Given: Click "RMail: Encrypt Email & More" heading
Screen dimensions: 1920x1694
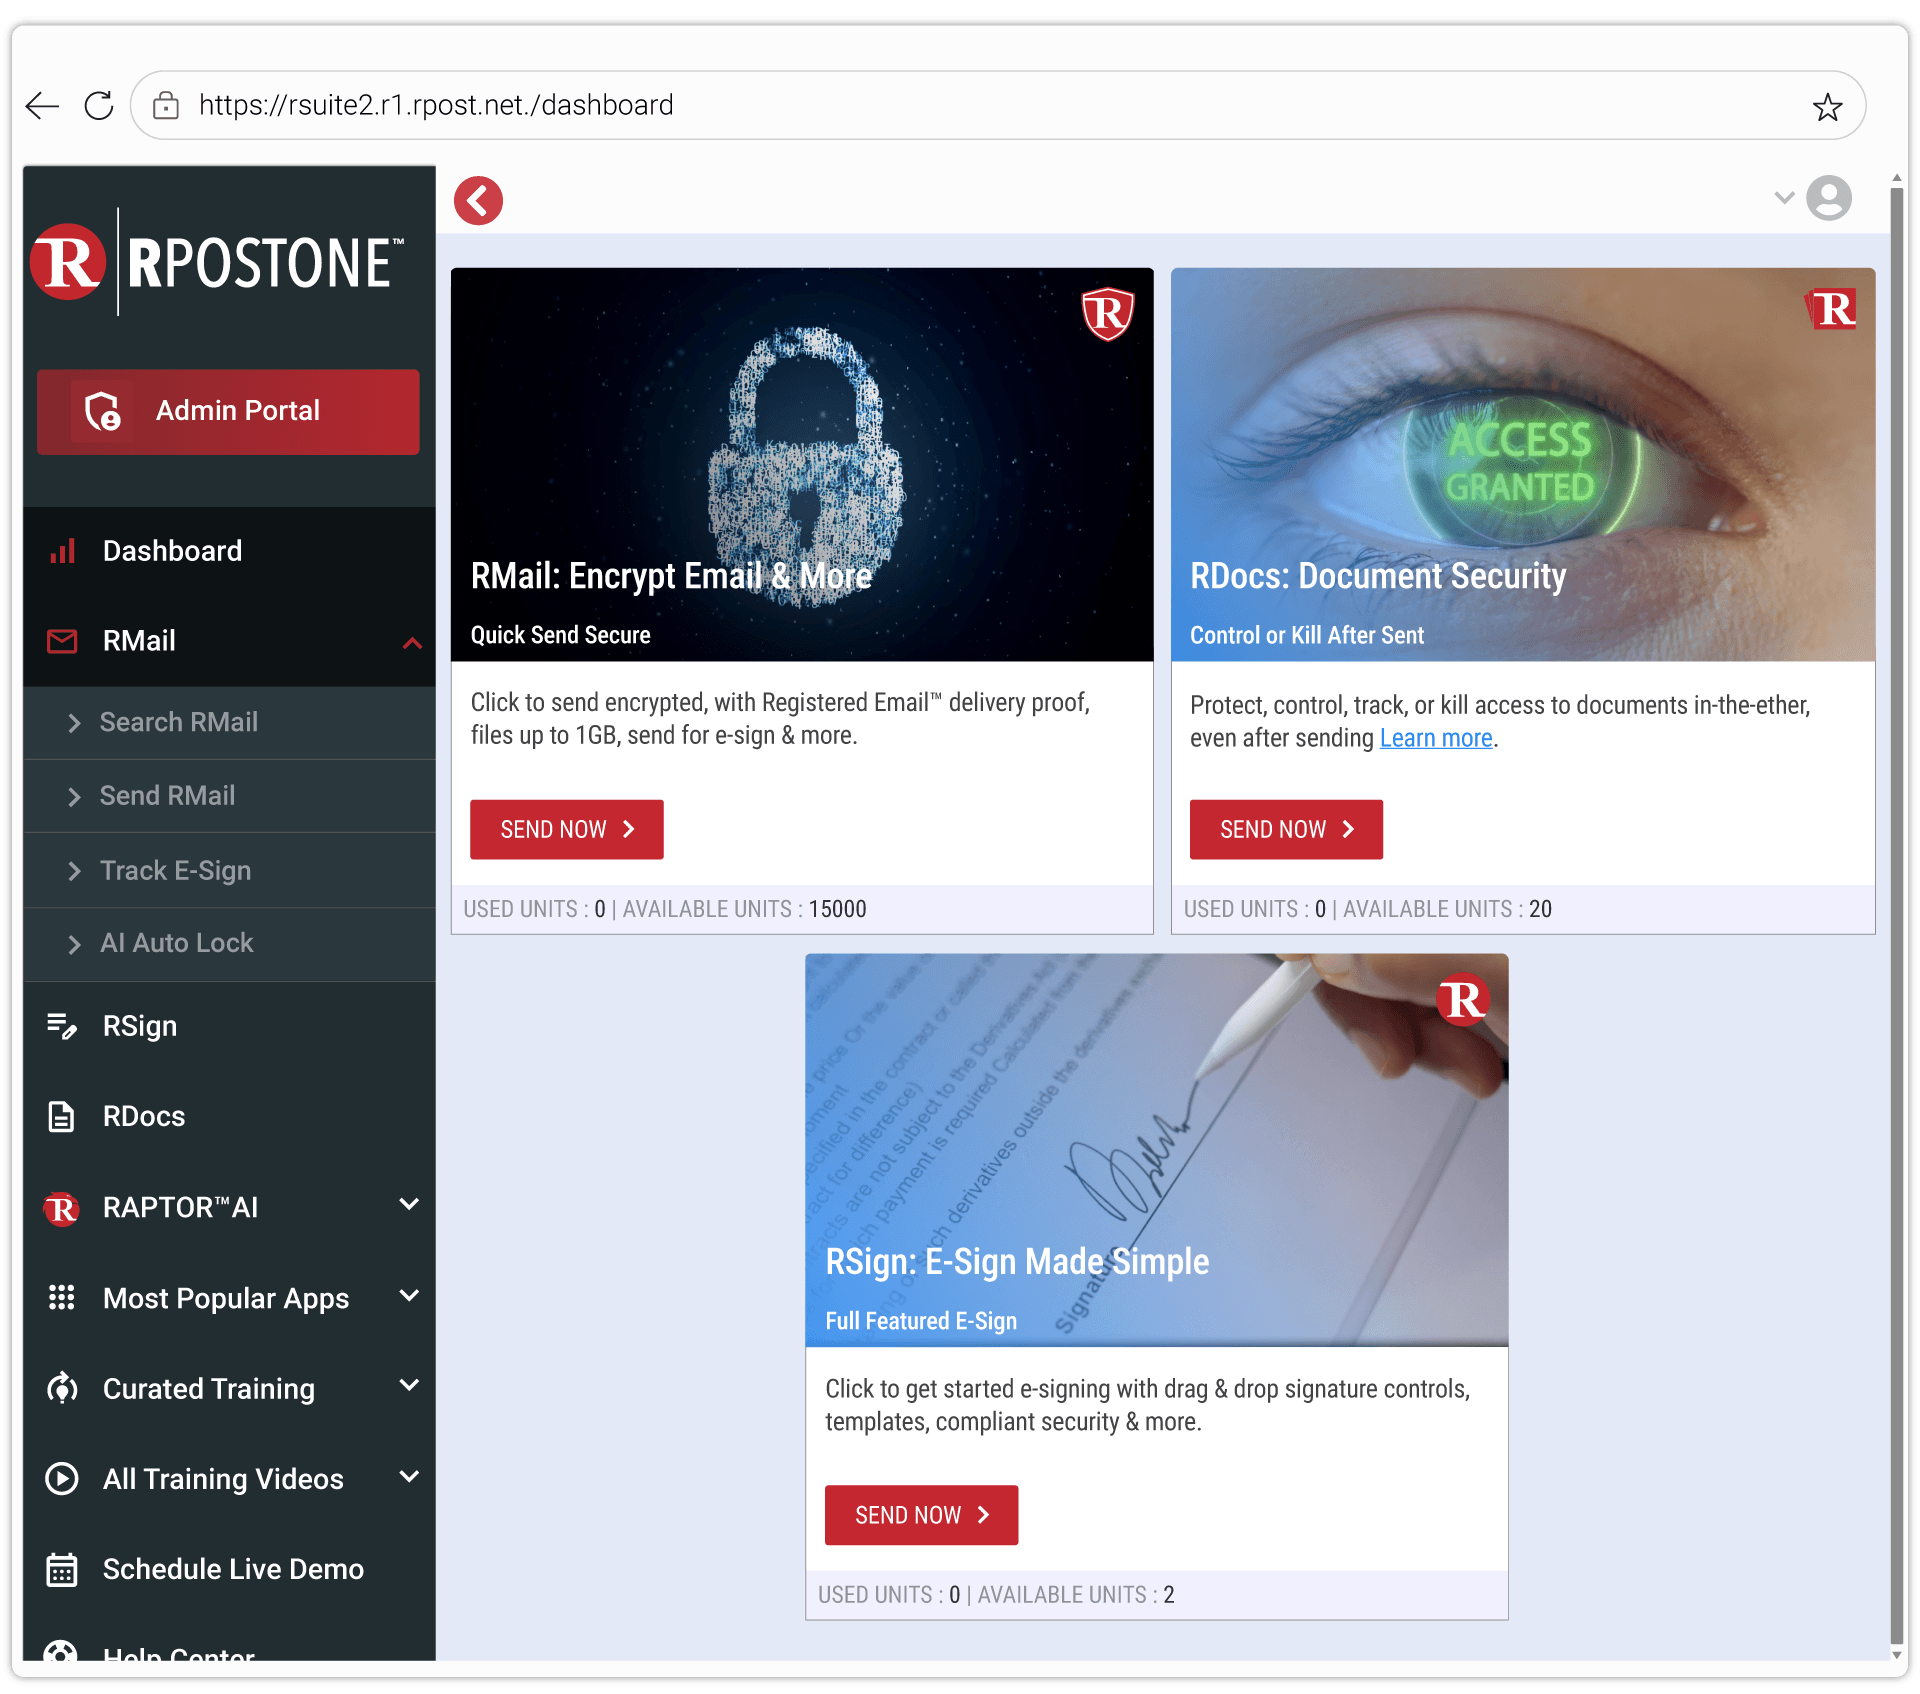Looking at the screenshot, I should [x=671, y=576].
